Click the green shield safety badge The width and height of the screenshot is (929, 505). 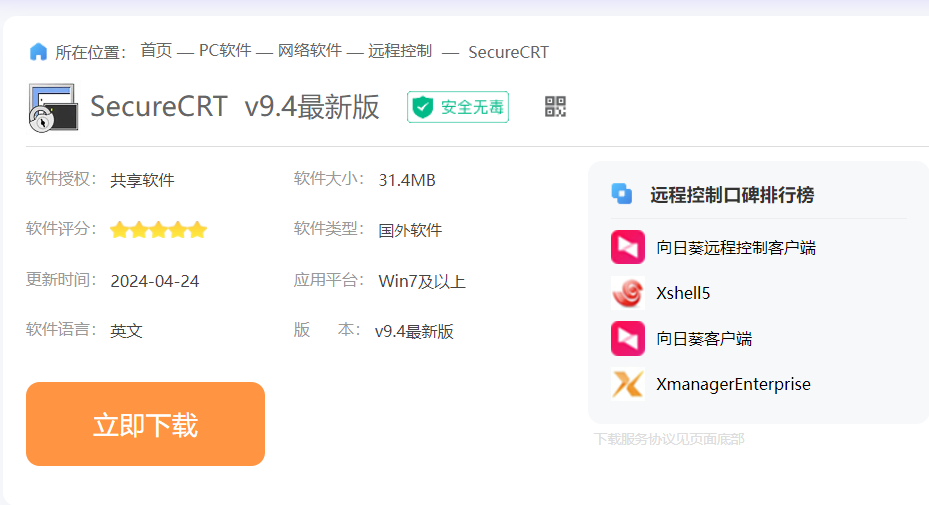coord(458,107)
